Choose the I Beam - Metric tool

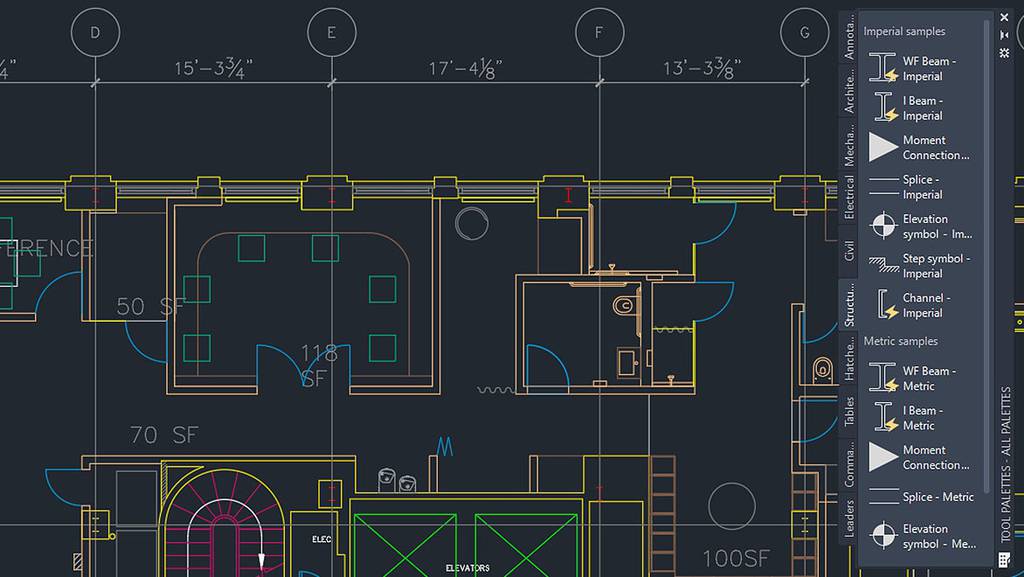(921, 417)
